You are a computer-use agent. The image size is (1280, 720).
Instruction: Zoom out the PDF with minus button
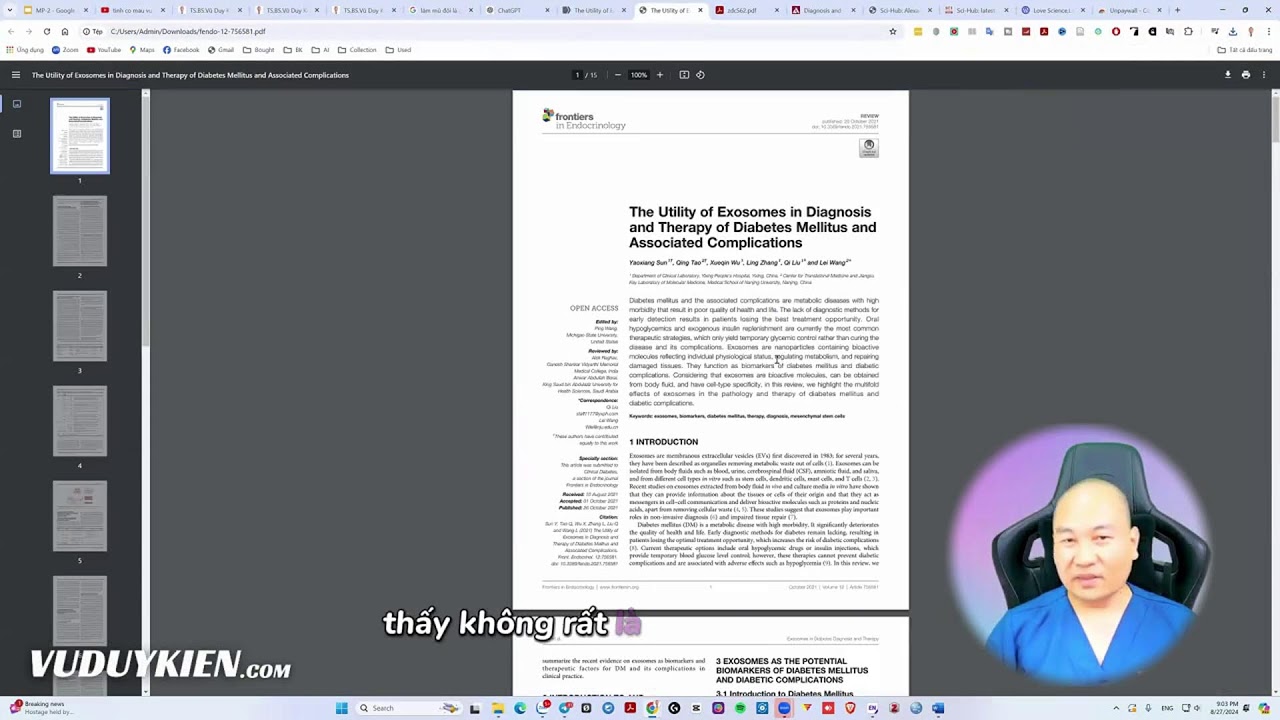point(617,75)
